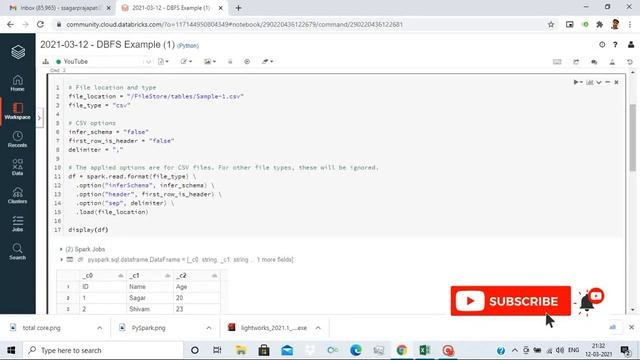Screen dimensions: 640x360
Task: Open Search in sidebar
Action: tap(18, 251)
